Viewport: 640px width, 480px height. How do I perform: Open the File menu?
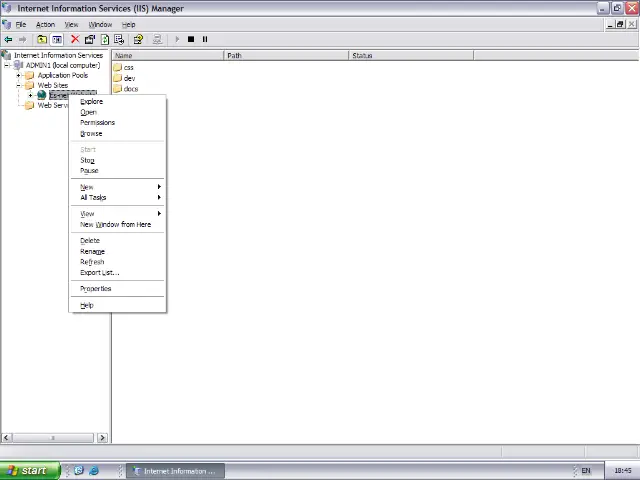[21, 24]
